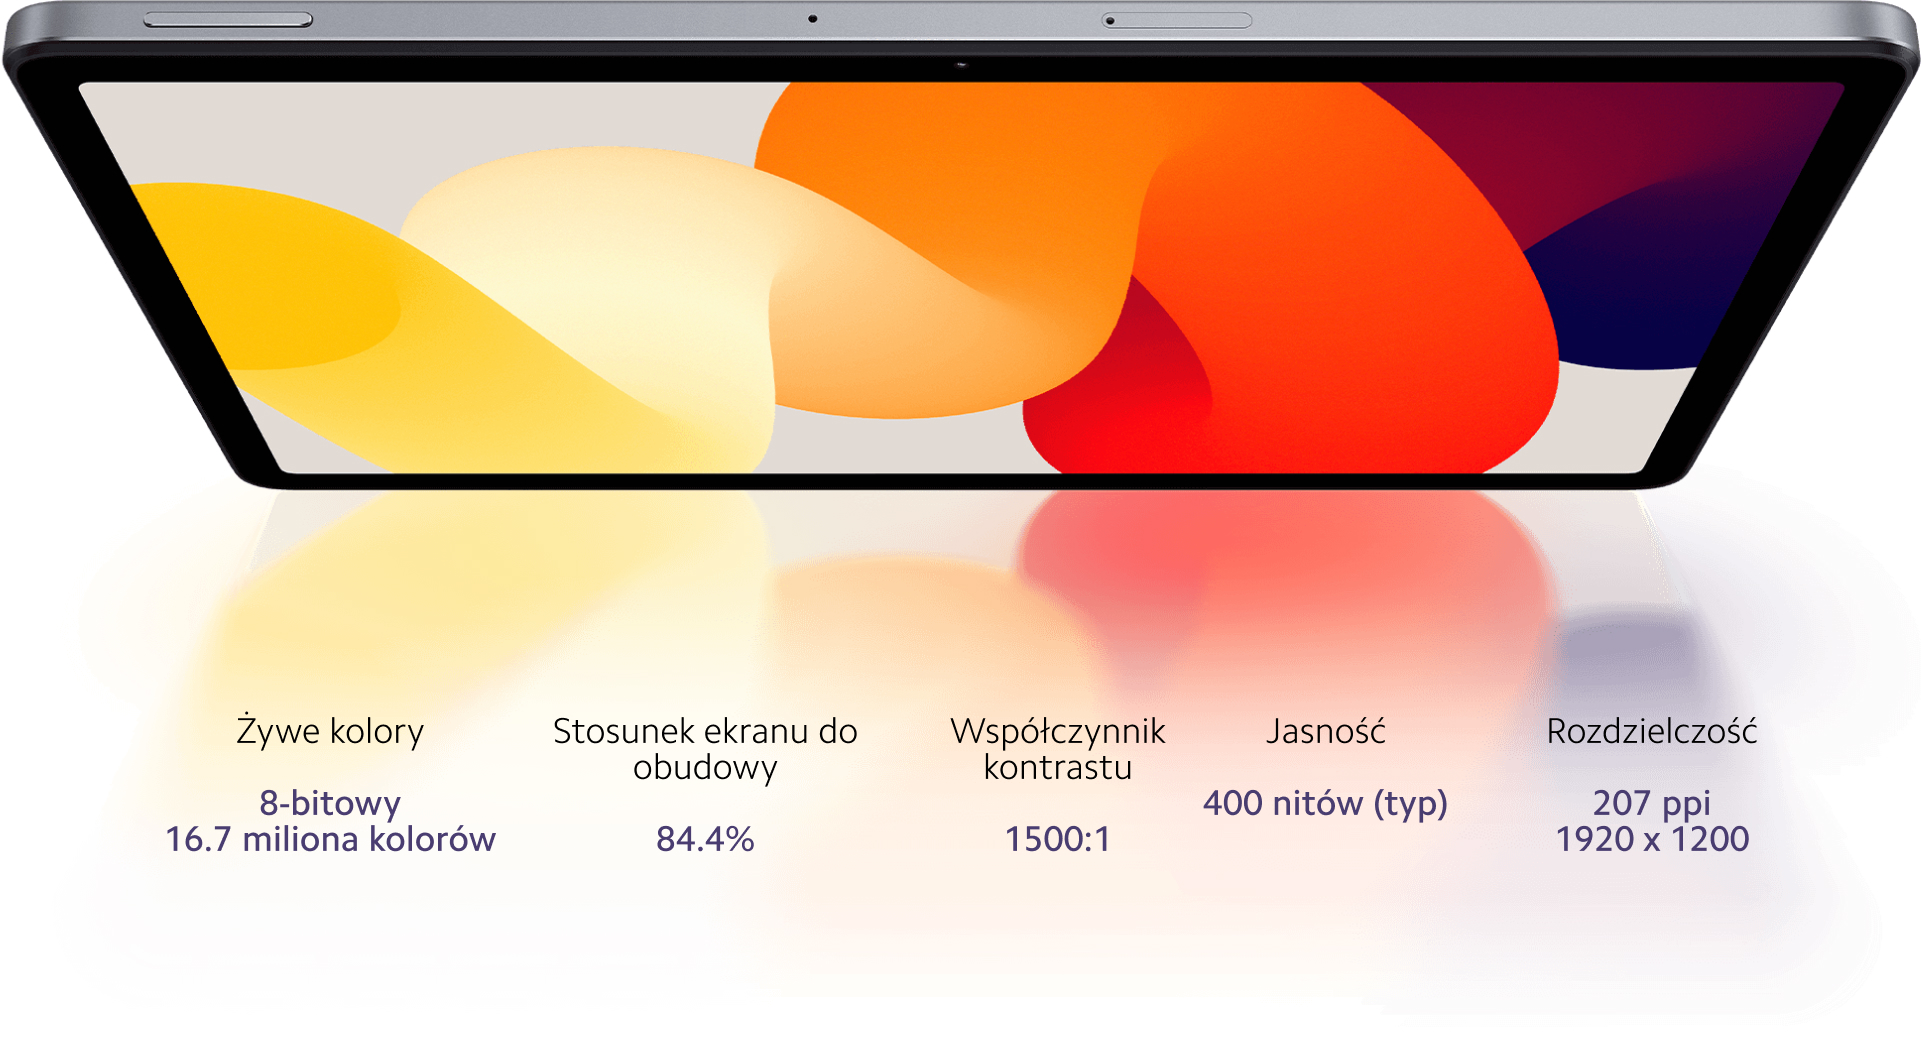Image resolution: width=1921 pixels, height=1040 pixels.
Task: Select the '8-bitowy' text
Action: point(330,803)
